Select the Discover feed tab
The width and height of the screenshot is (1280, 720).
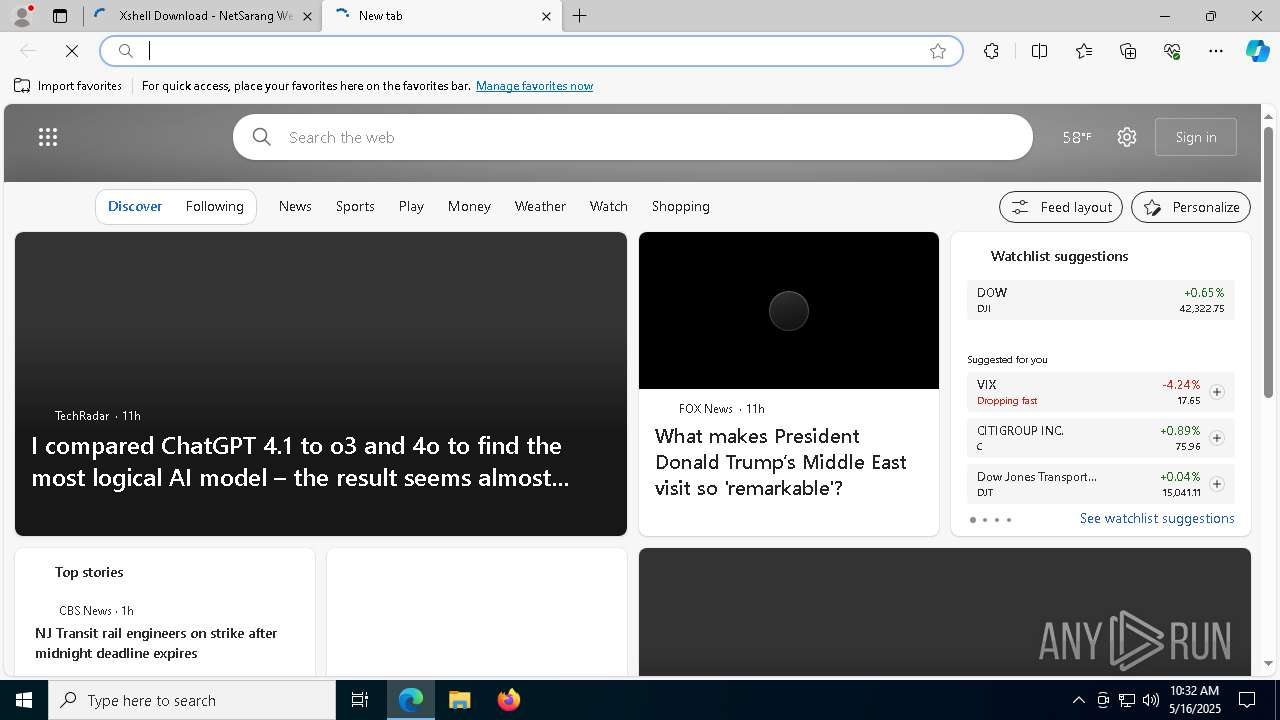(x=135, y=206)
